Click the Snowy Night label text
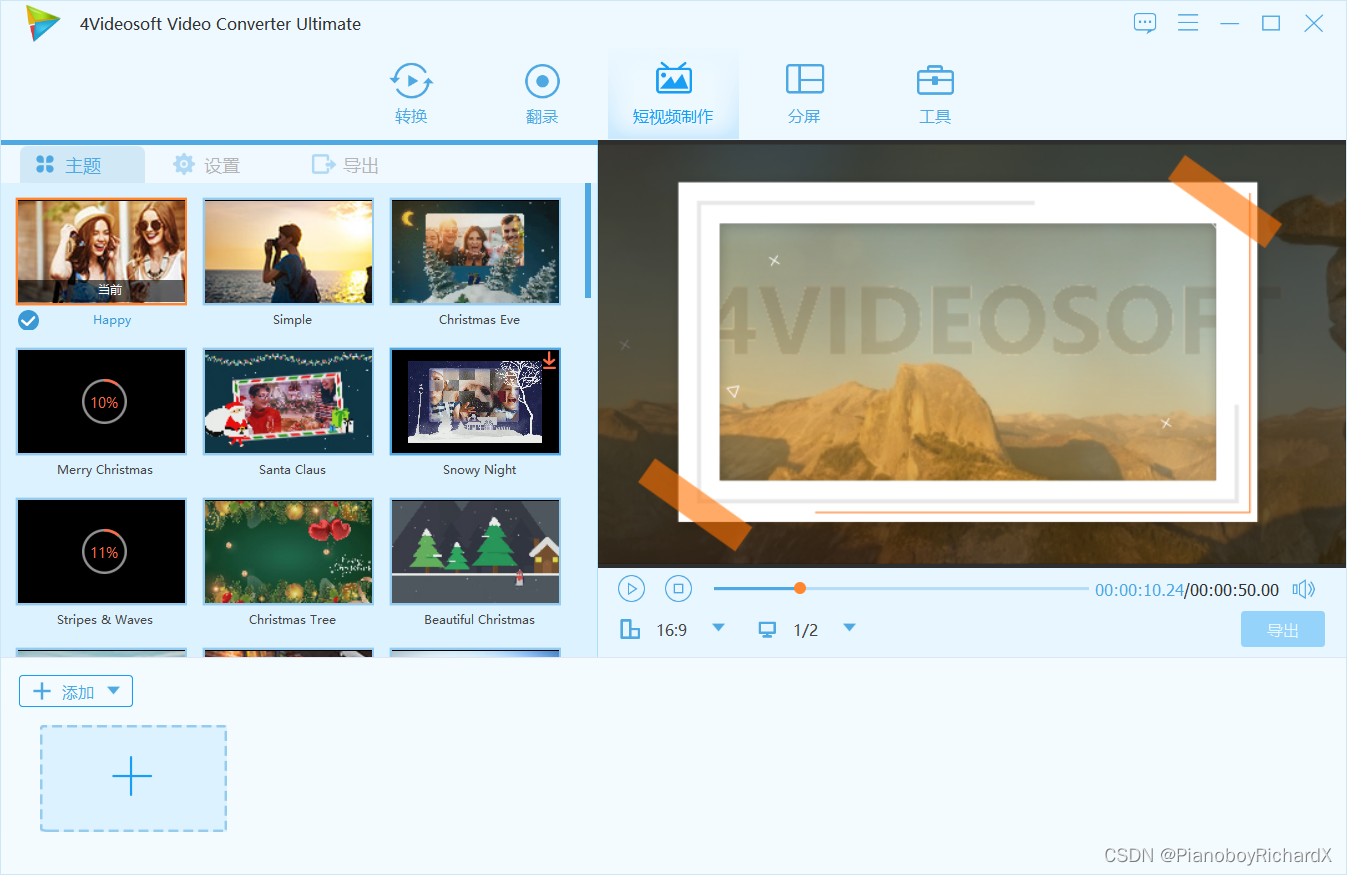 [x=479, y=470]
